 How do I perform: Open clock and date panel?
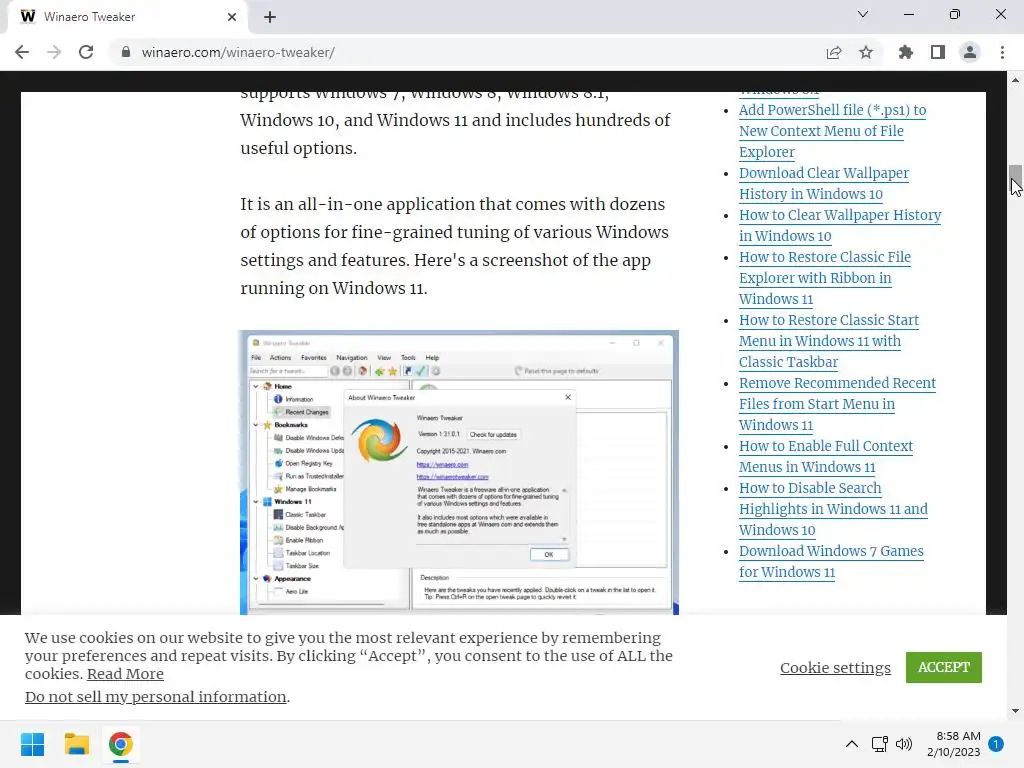(953, 744)
